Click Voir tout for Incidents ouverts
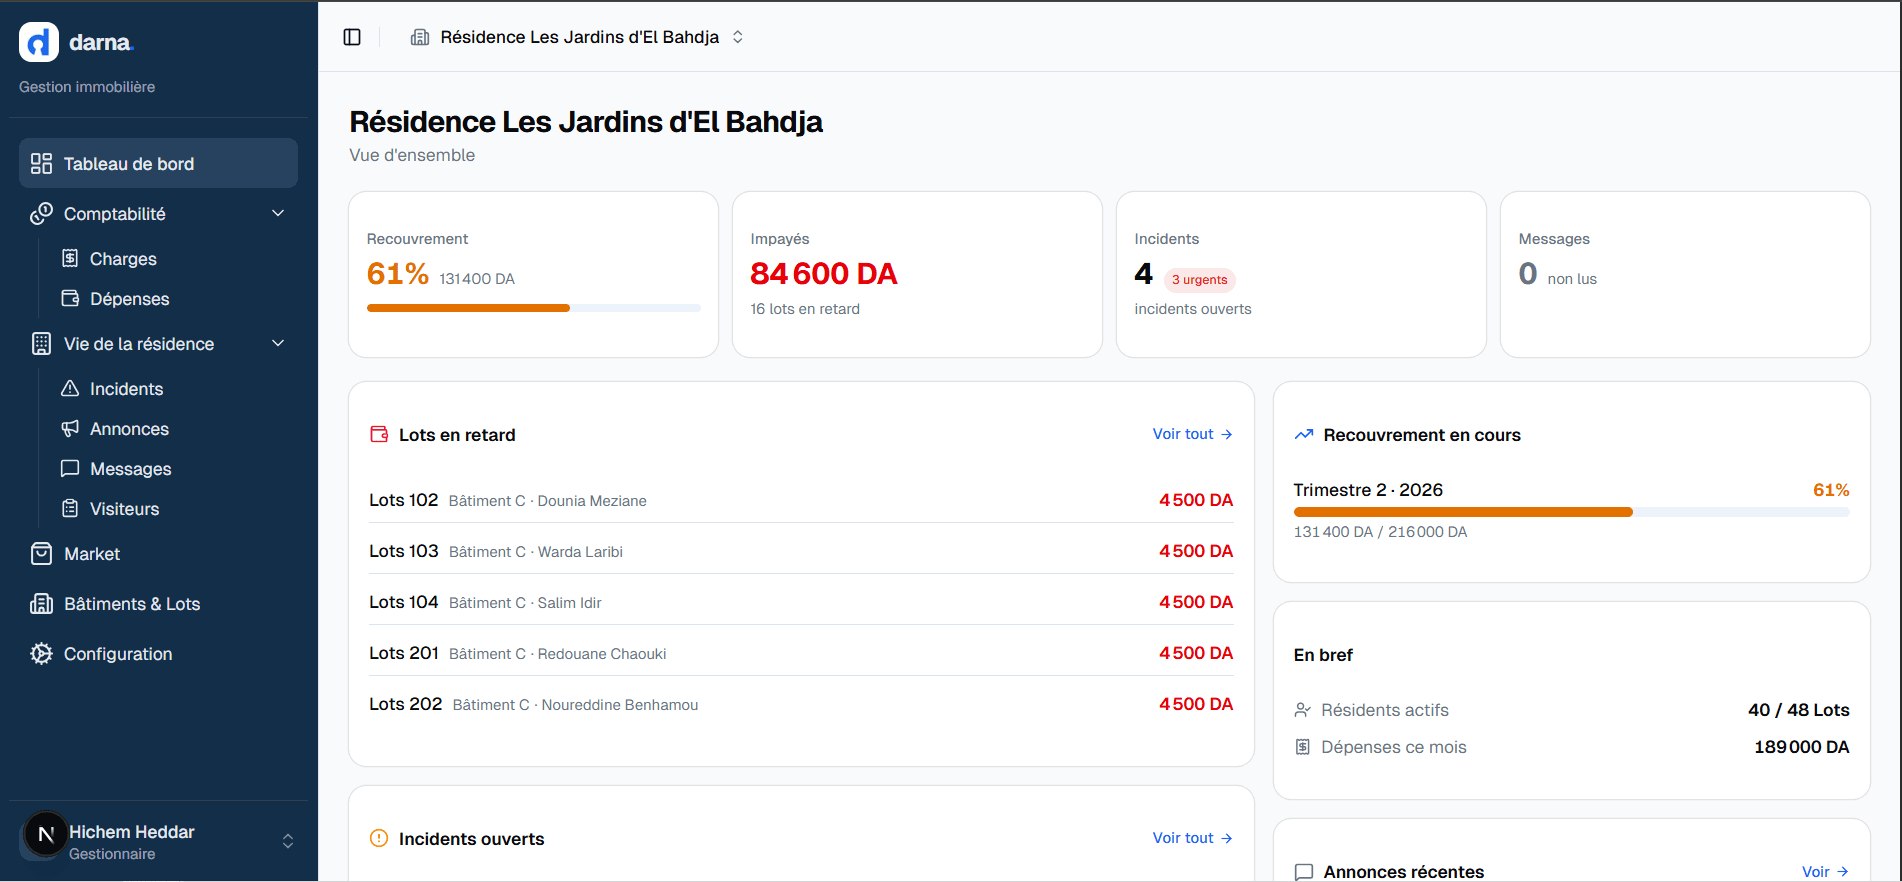Image resolution: width=1902 pixels, height=882 pixels. pos(1191,838)
